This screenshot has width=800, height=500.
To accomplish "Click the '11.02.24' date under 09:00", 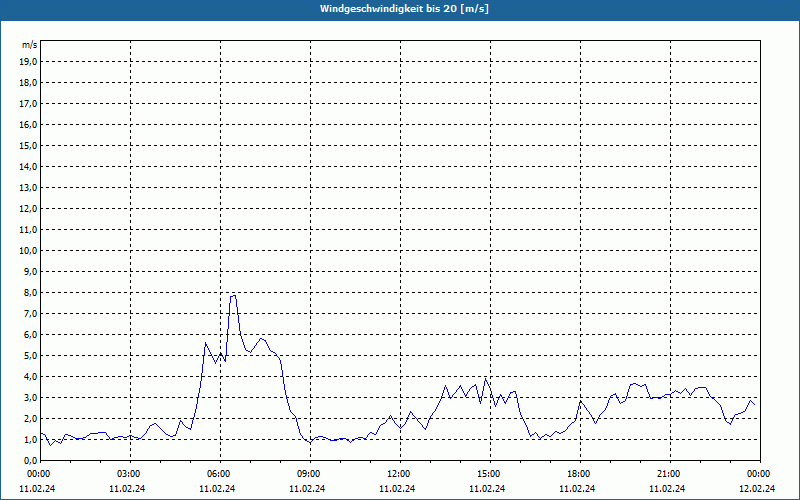I will point(307,489).
